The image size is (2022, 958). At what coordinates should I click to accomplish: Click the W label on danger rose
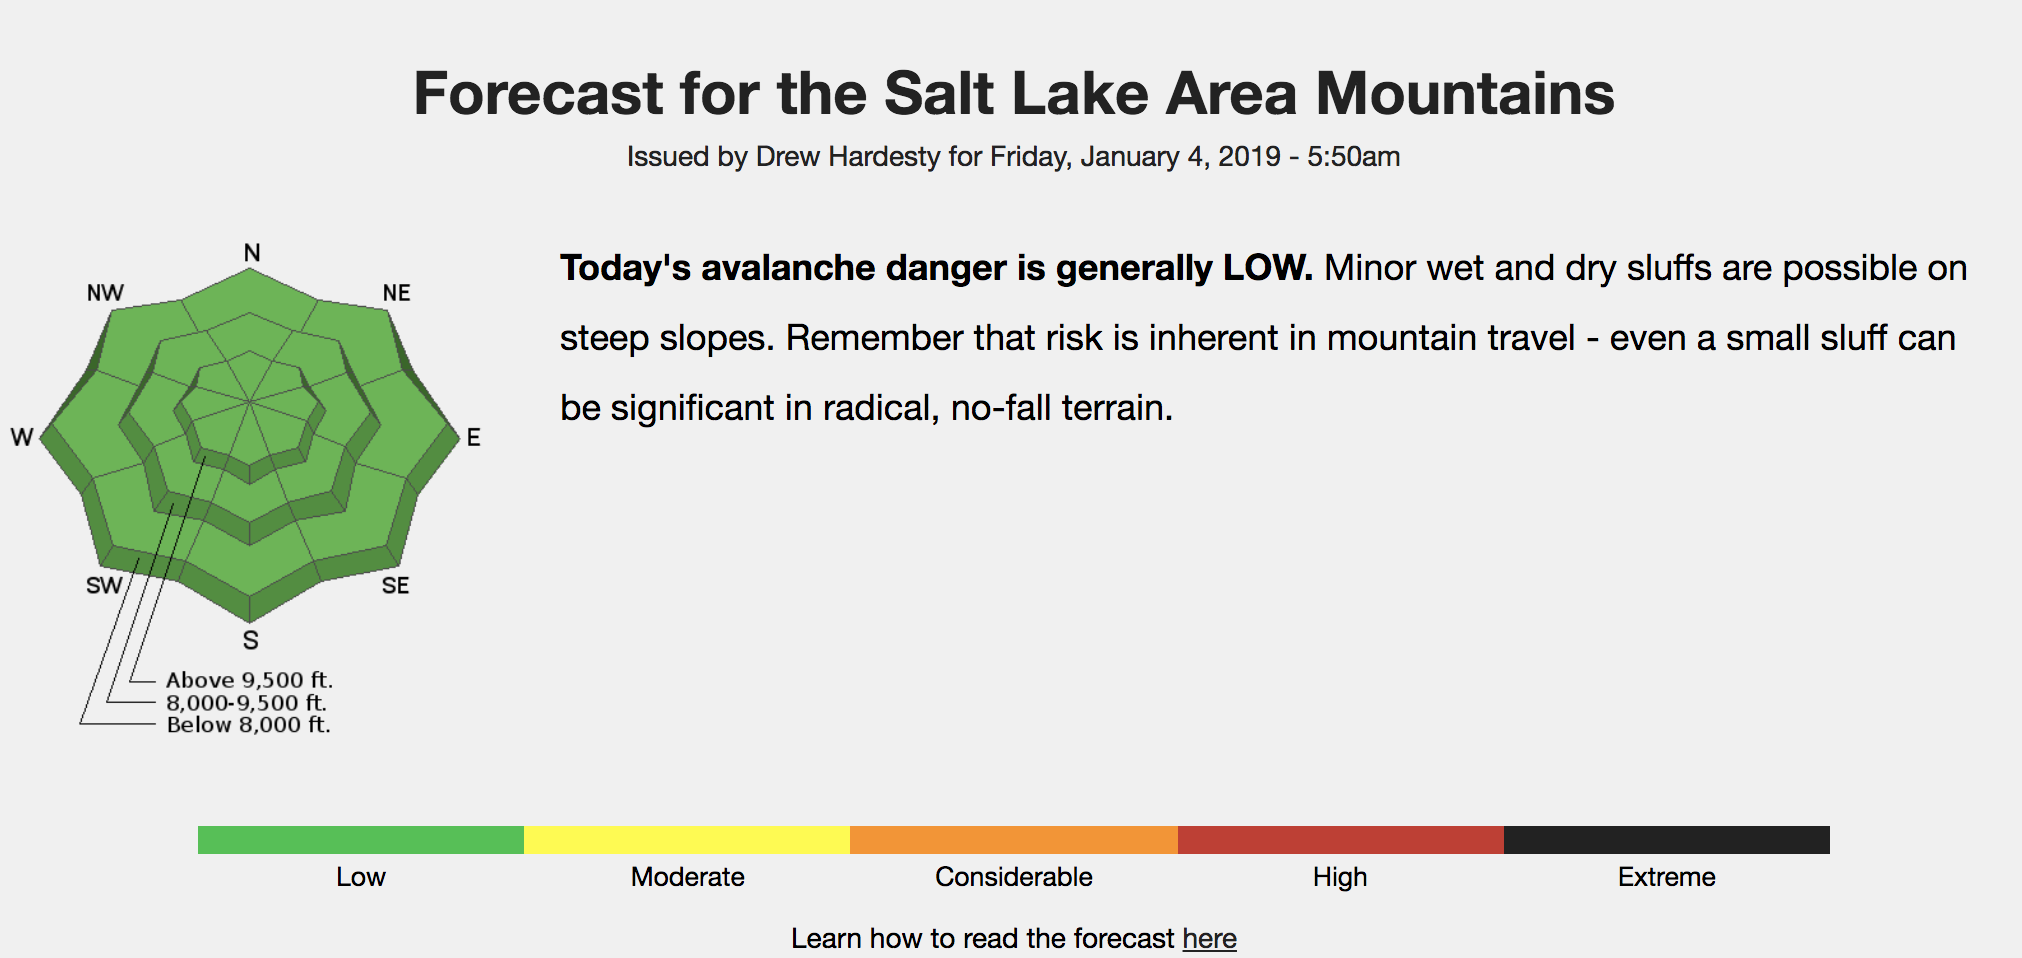pyautogui.click(x=22, y=437)
